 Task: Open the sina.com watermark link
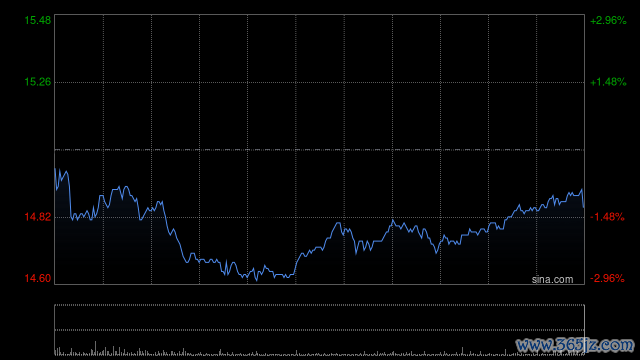point(552,280)
